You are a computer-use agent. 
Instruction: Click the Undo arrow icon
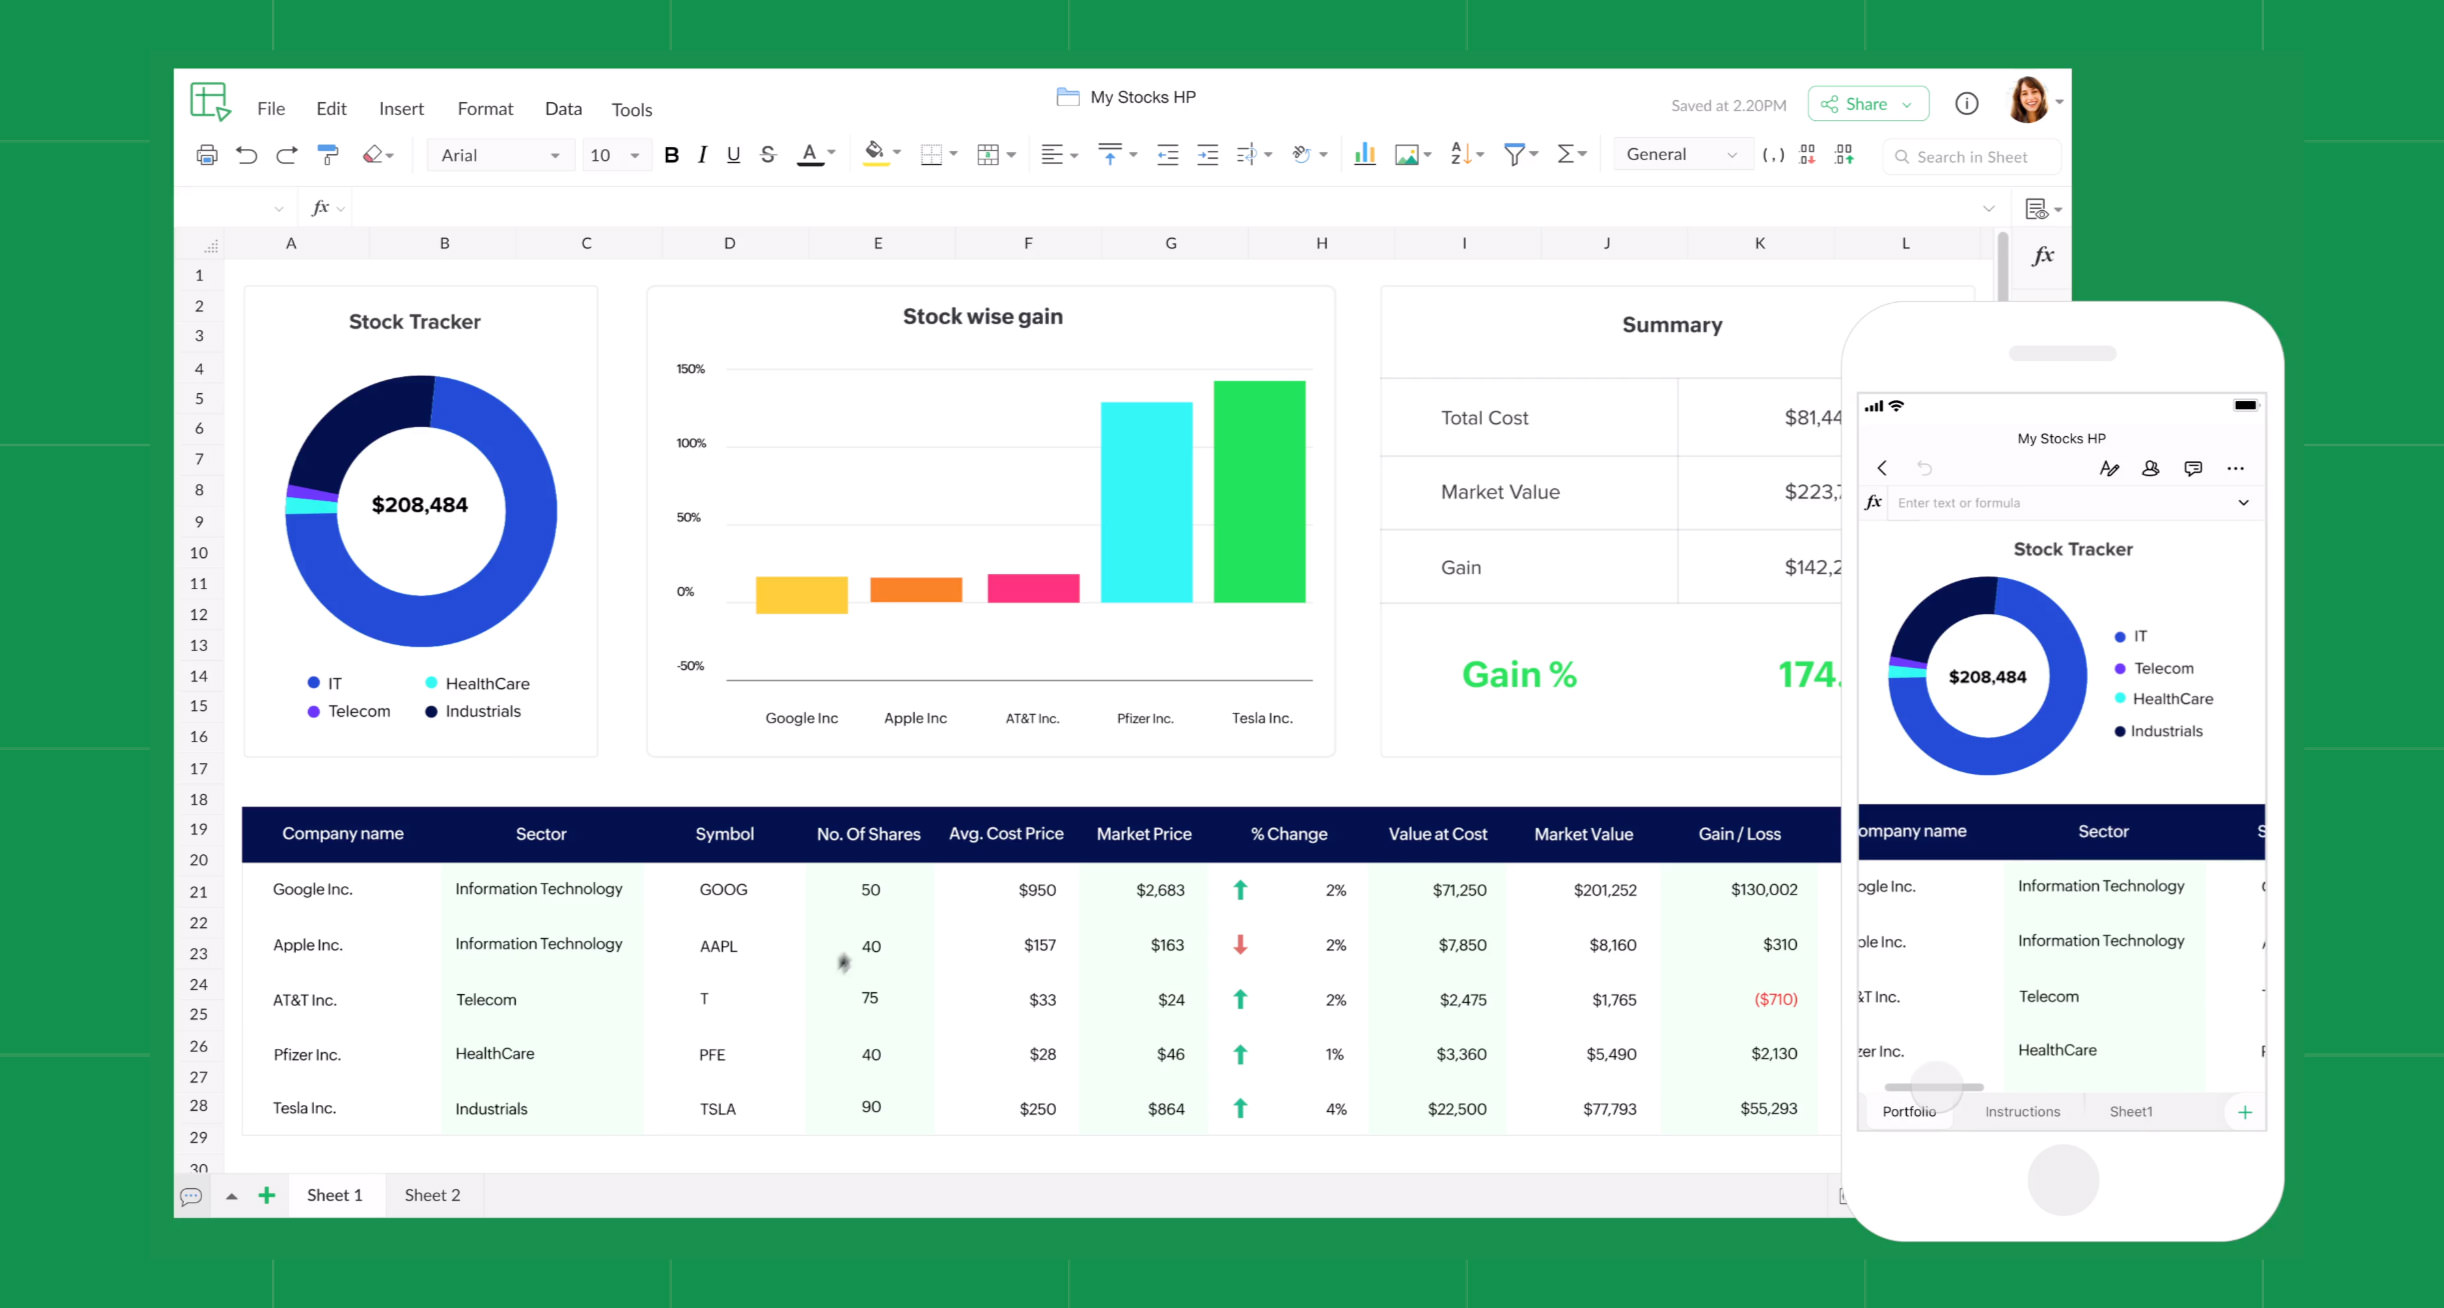(x=247, y=154)
